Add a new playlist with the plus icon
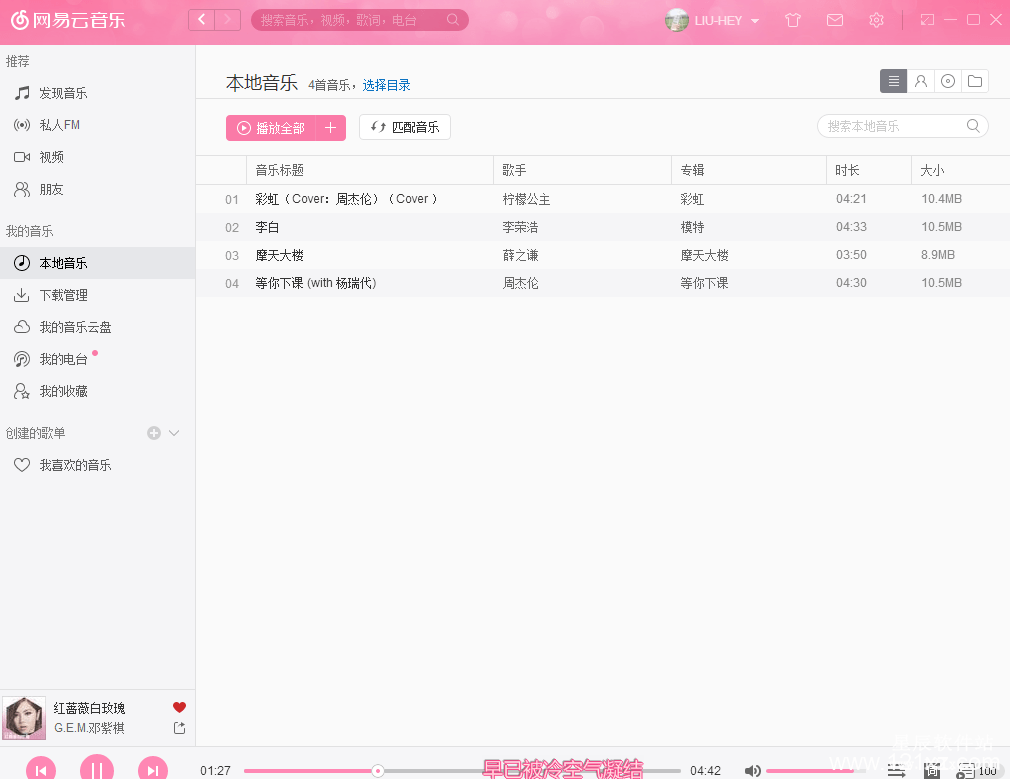The width and height of the screenshot is (1010, 779). coord(154,433)
